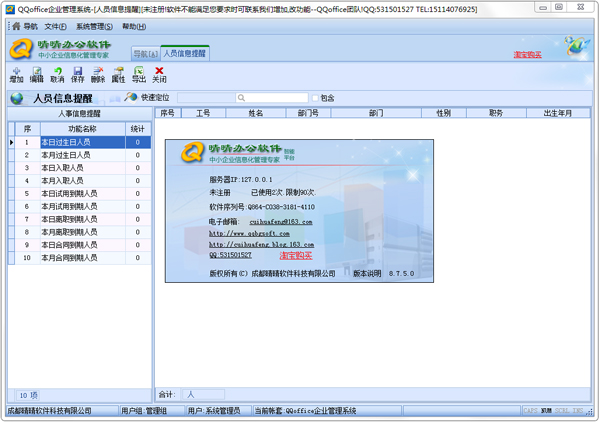Click the row selector arrow of row 1

click(x=11, y=142)
